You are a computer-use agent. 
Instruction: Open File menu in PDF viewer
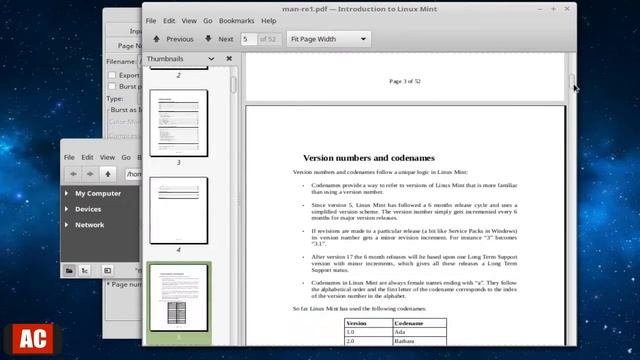pyautogui.click(x=151, y=21)
